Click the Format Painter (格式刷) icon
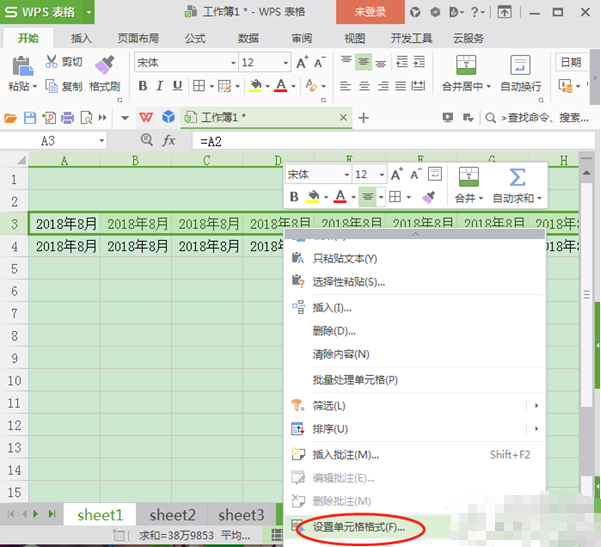The image size is (601, 547). click(x=105, y=65)
